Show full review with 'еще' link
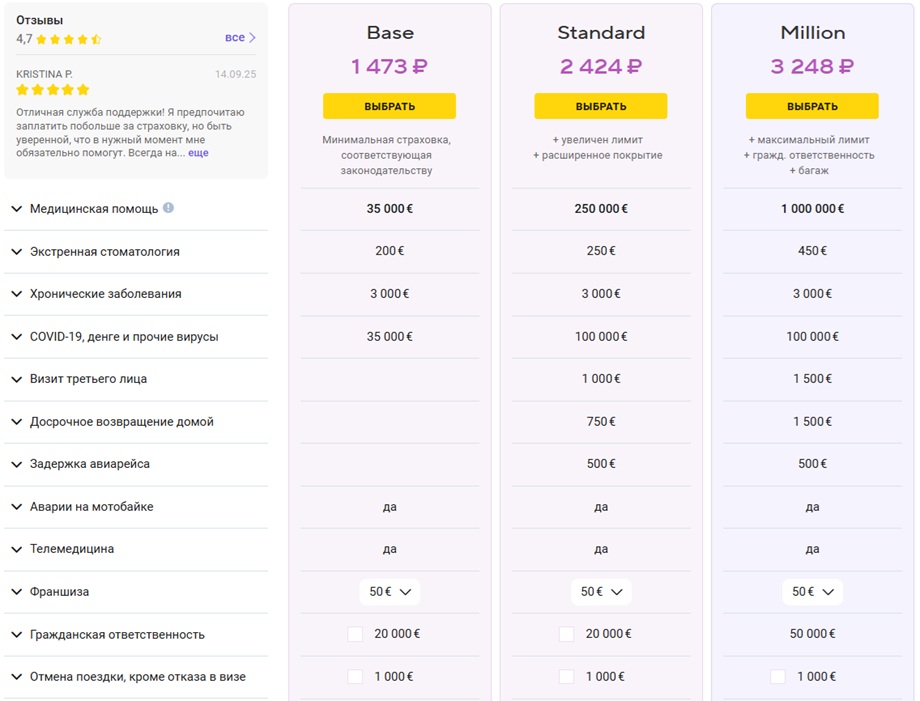This screenshot has width=920, height=701. (198, 153)
